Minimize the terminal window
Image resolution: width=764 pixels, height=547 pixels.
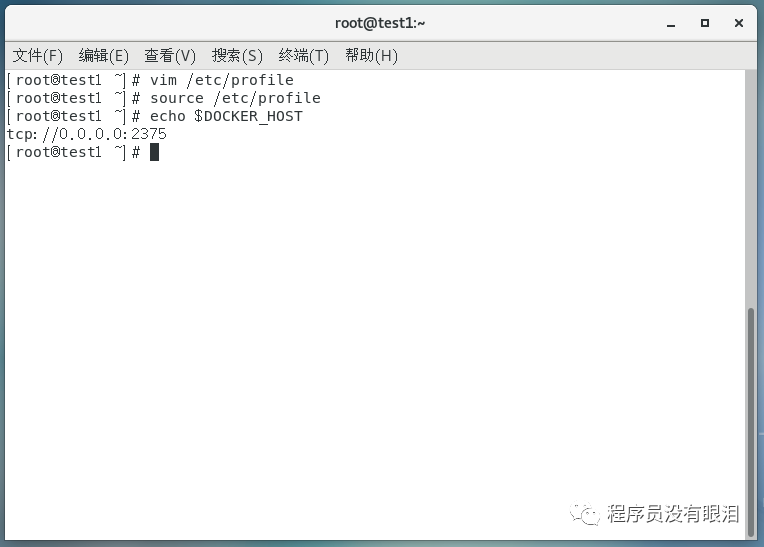click(x=671, y=23)
